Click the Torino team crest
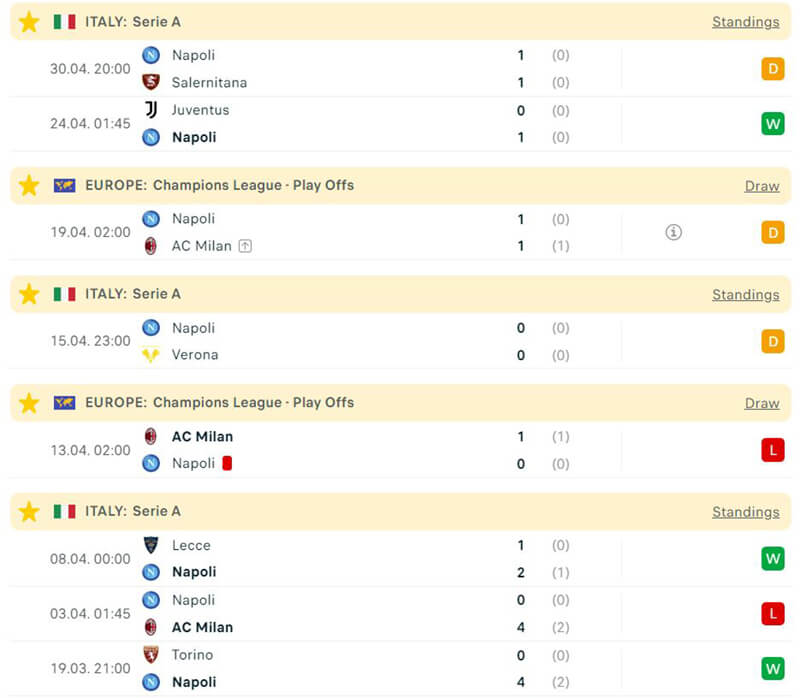 [151, 655]
